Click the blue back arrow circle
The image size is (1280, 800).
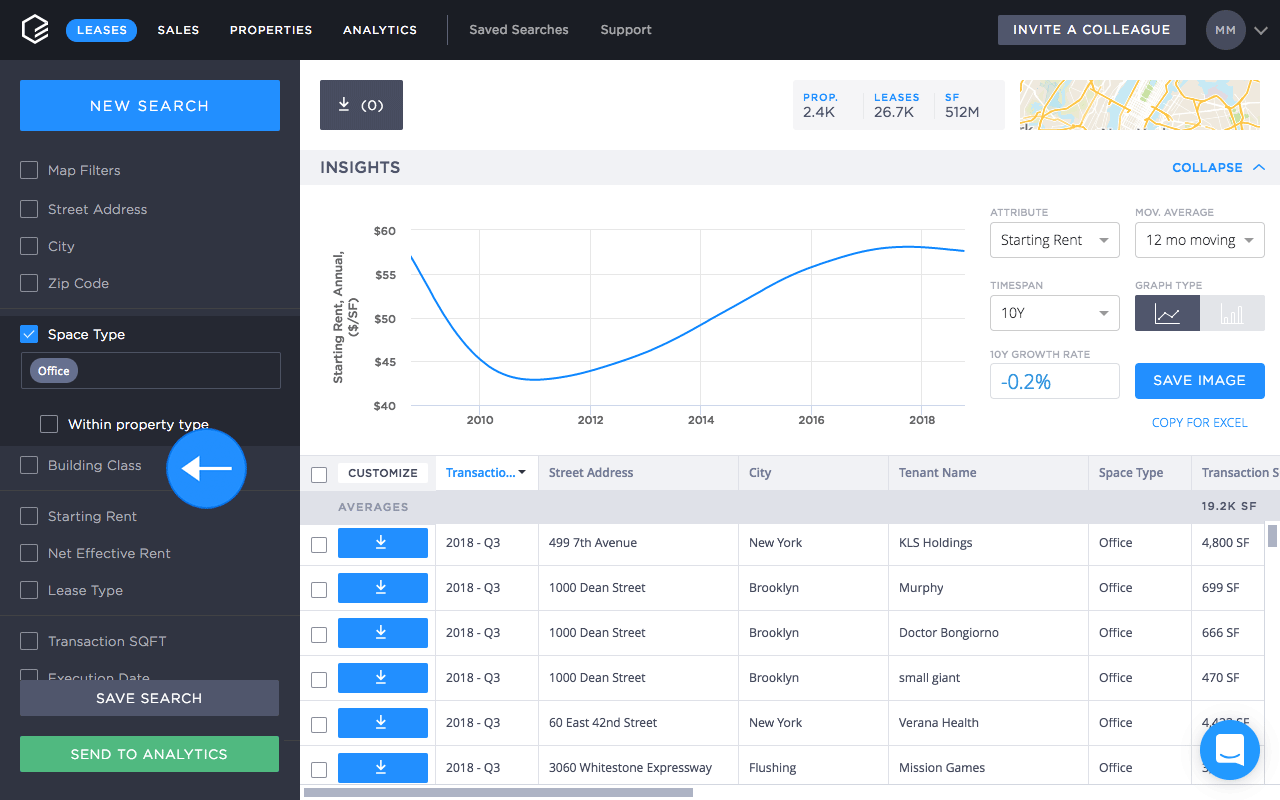click(x=206, y=468)
